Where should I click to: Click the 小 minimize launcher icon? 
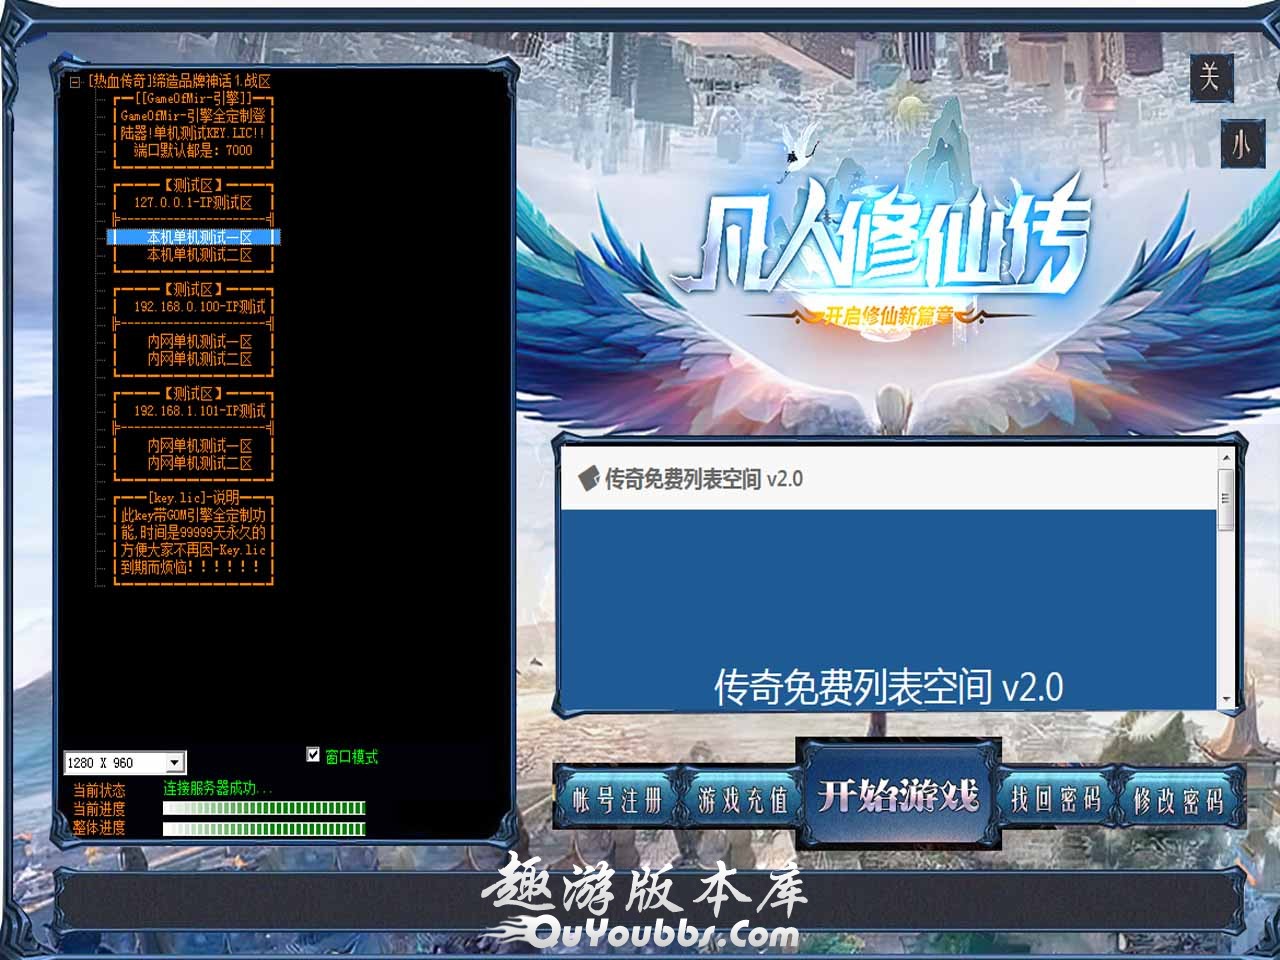point(1240,144)
